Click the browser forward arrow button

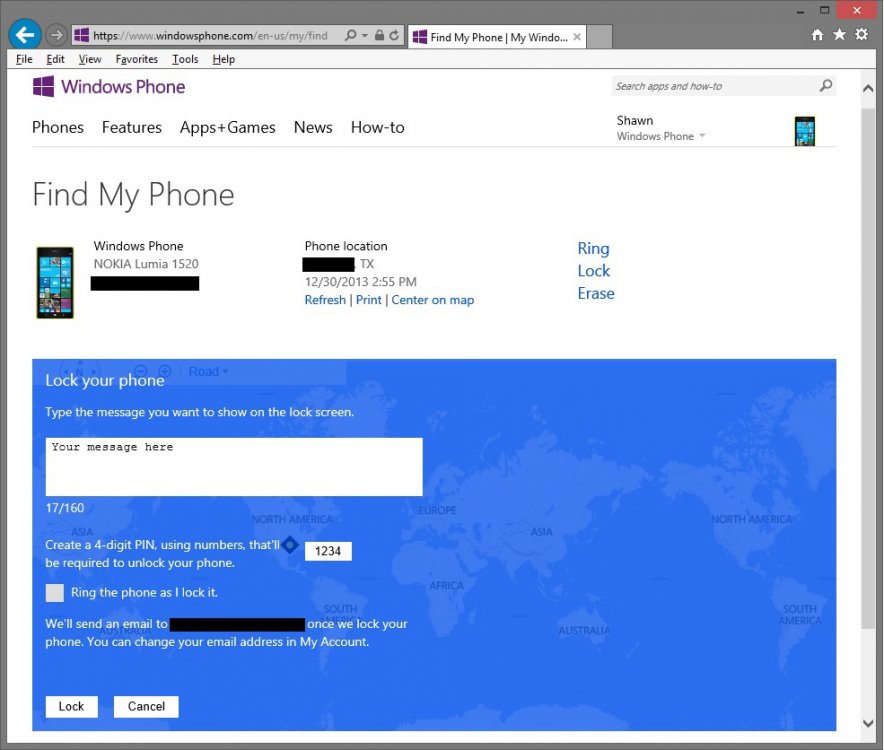(x=56, y=36)
